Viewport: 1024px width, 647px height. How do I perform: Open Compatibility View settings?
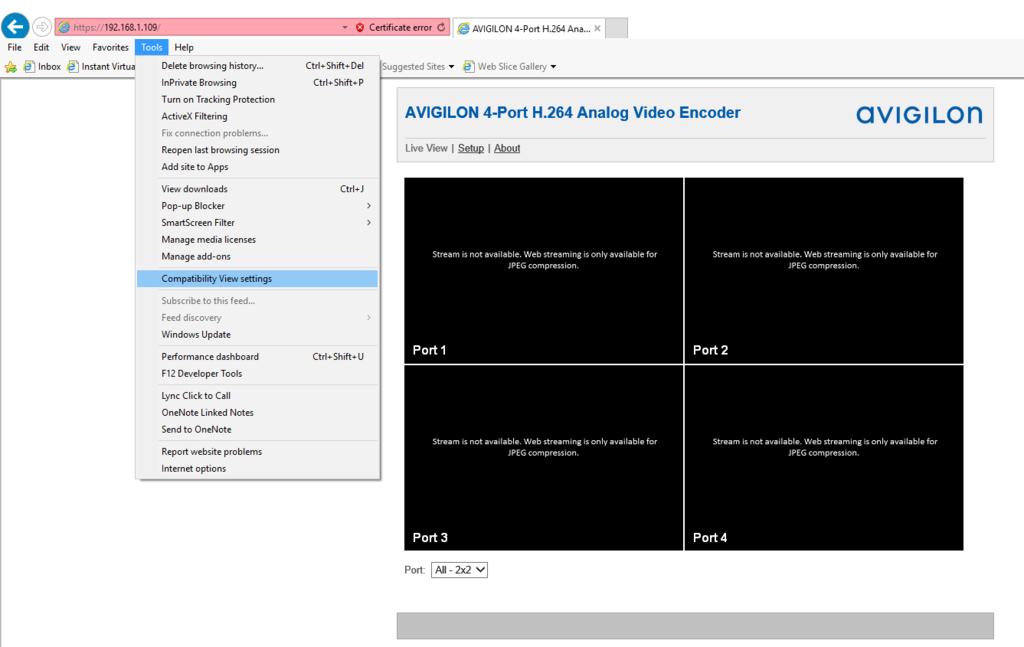[x=257, y=279]
